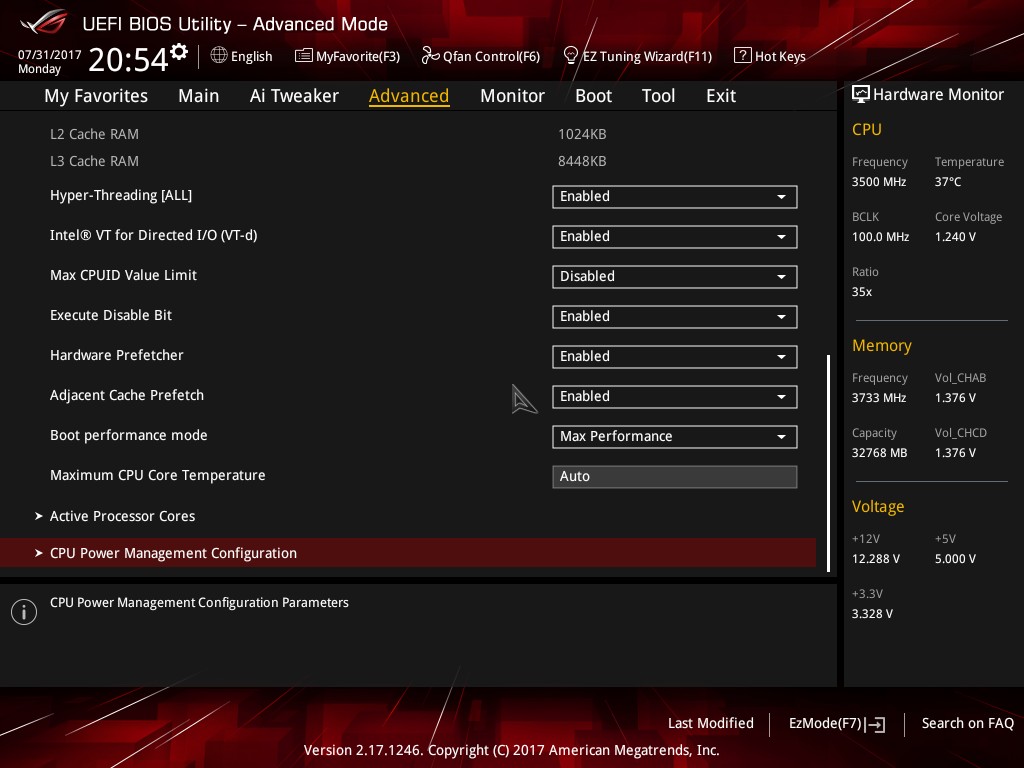Open the Exit tab
Image resolution: width=1024 pixels, height=768 pixels.
coord(721,96)
